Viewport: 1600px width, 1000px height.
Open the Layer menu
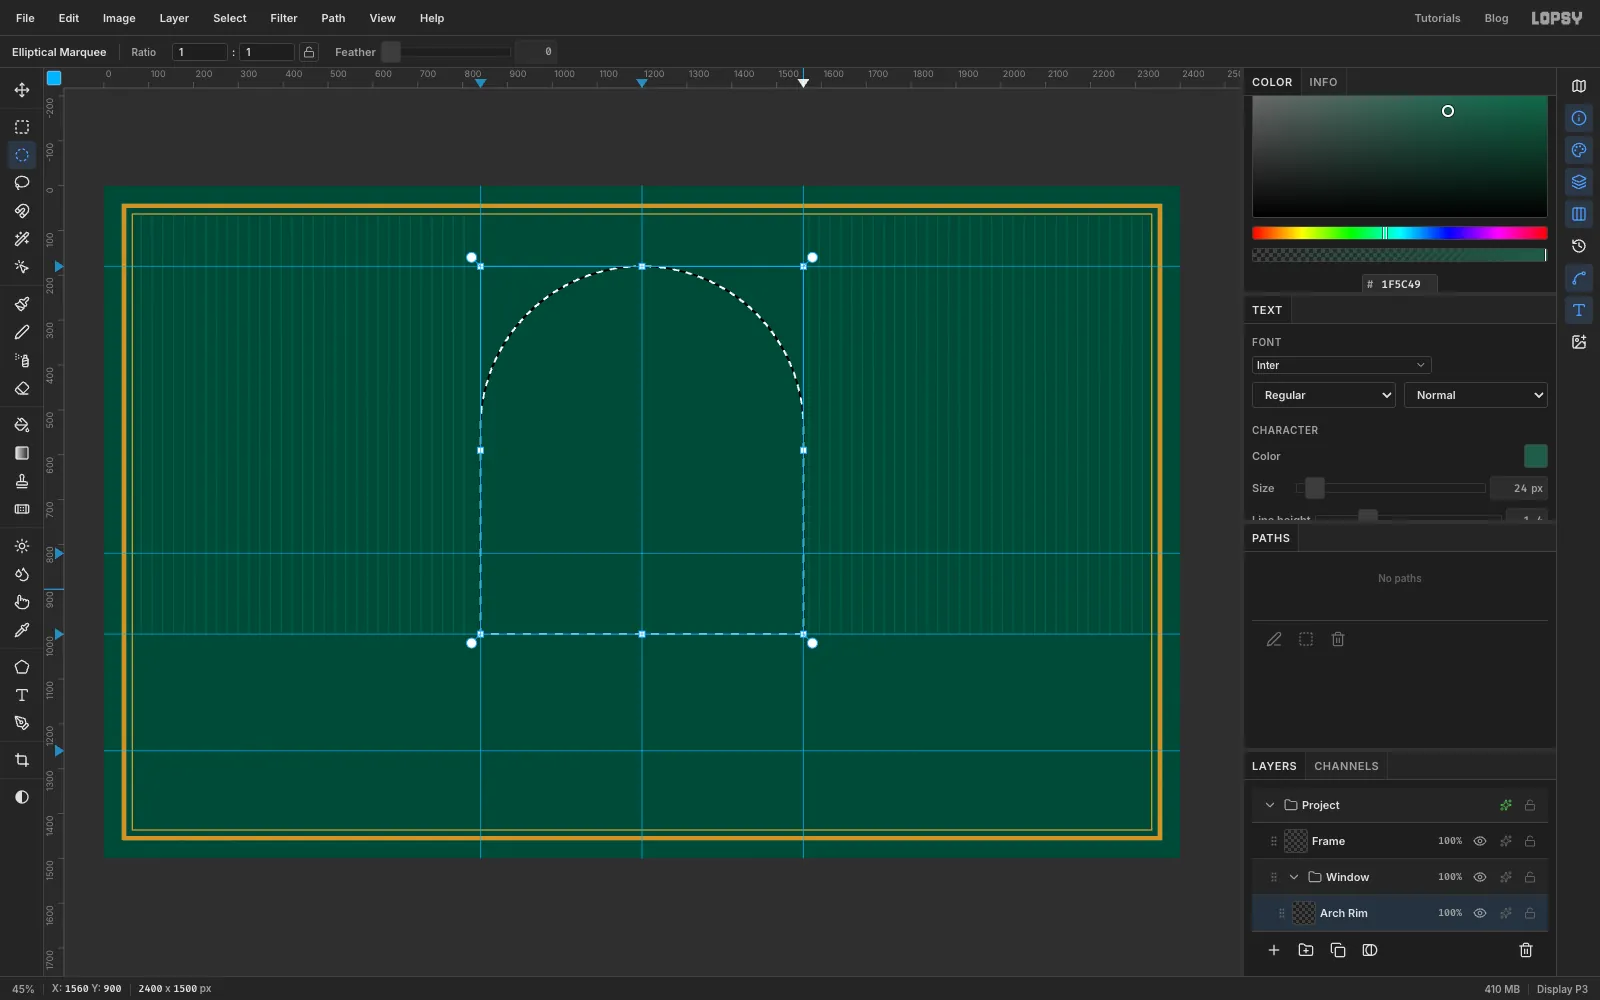(174, 18)
